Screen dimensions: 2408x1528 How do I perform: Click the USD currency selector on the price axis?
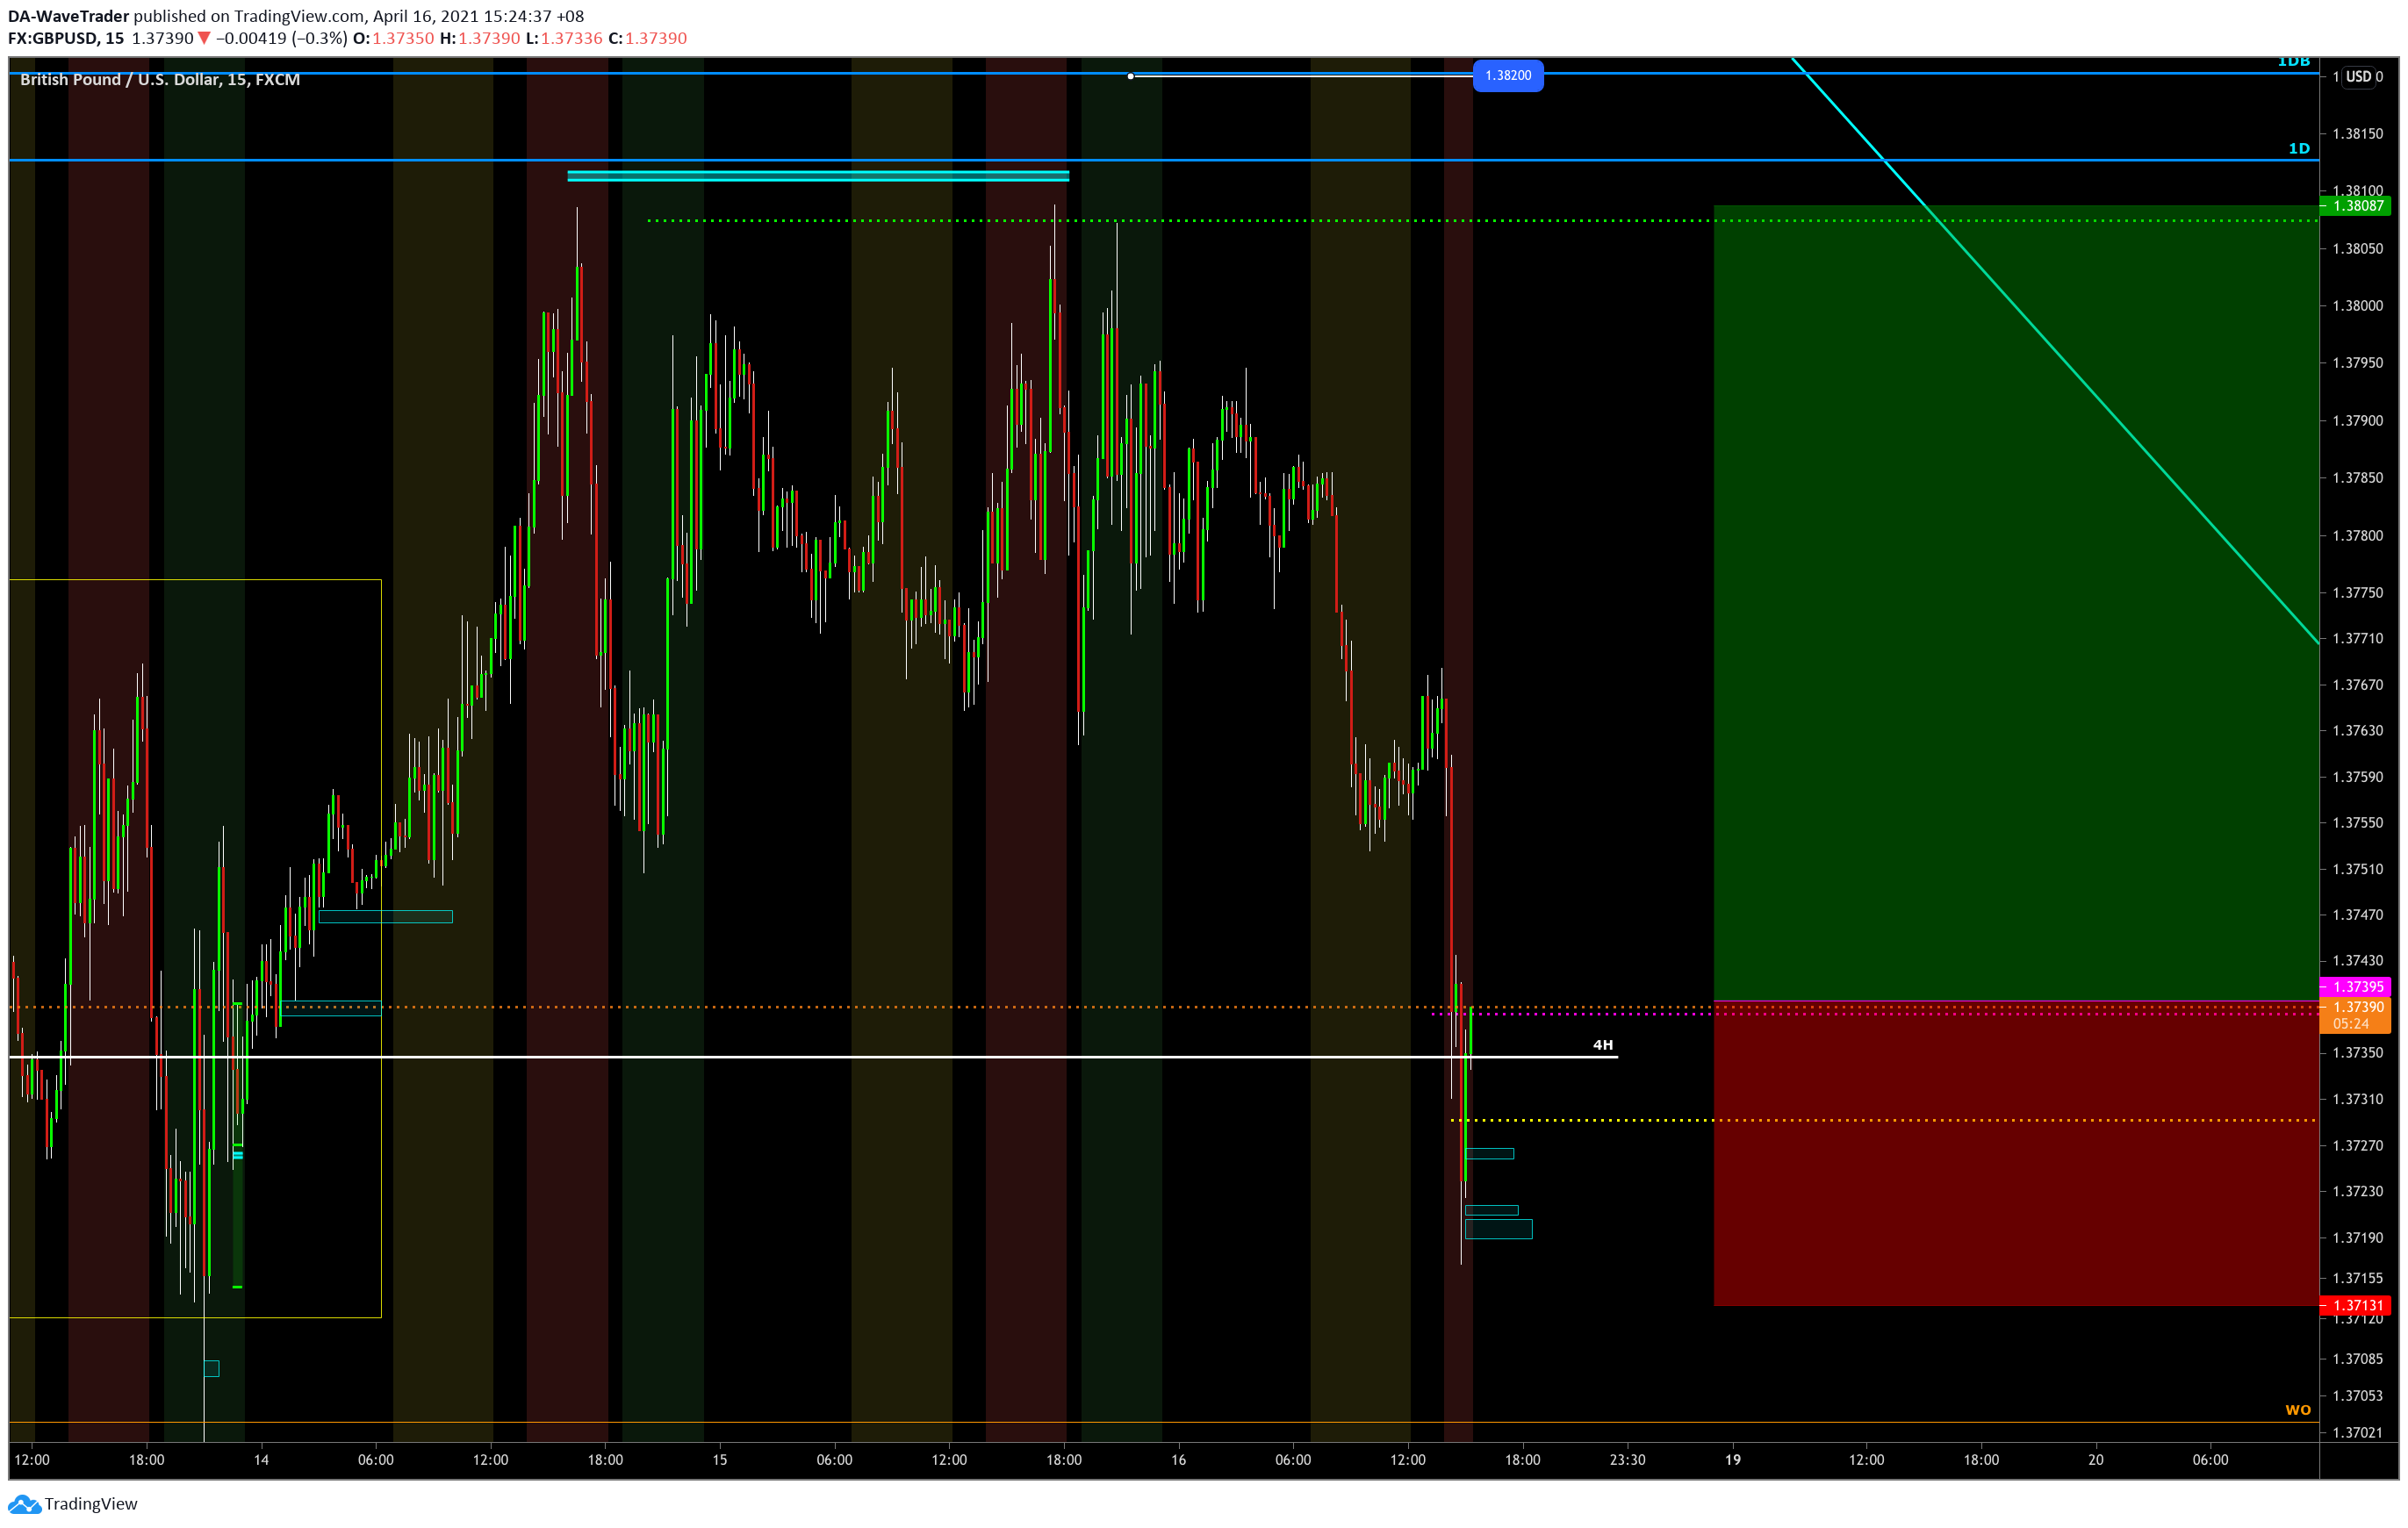click(x=2359, y=76)
